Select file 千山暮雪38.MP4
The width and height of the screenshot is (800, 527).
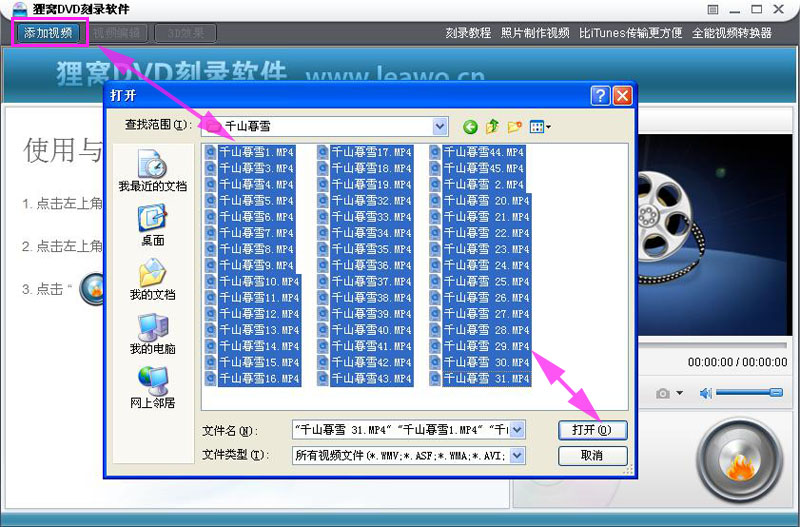371,298
